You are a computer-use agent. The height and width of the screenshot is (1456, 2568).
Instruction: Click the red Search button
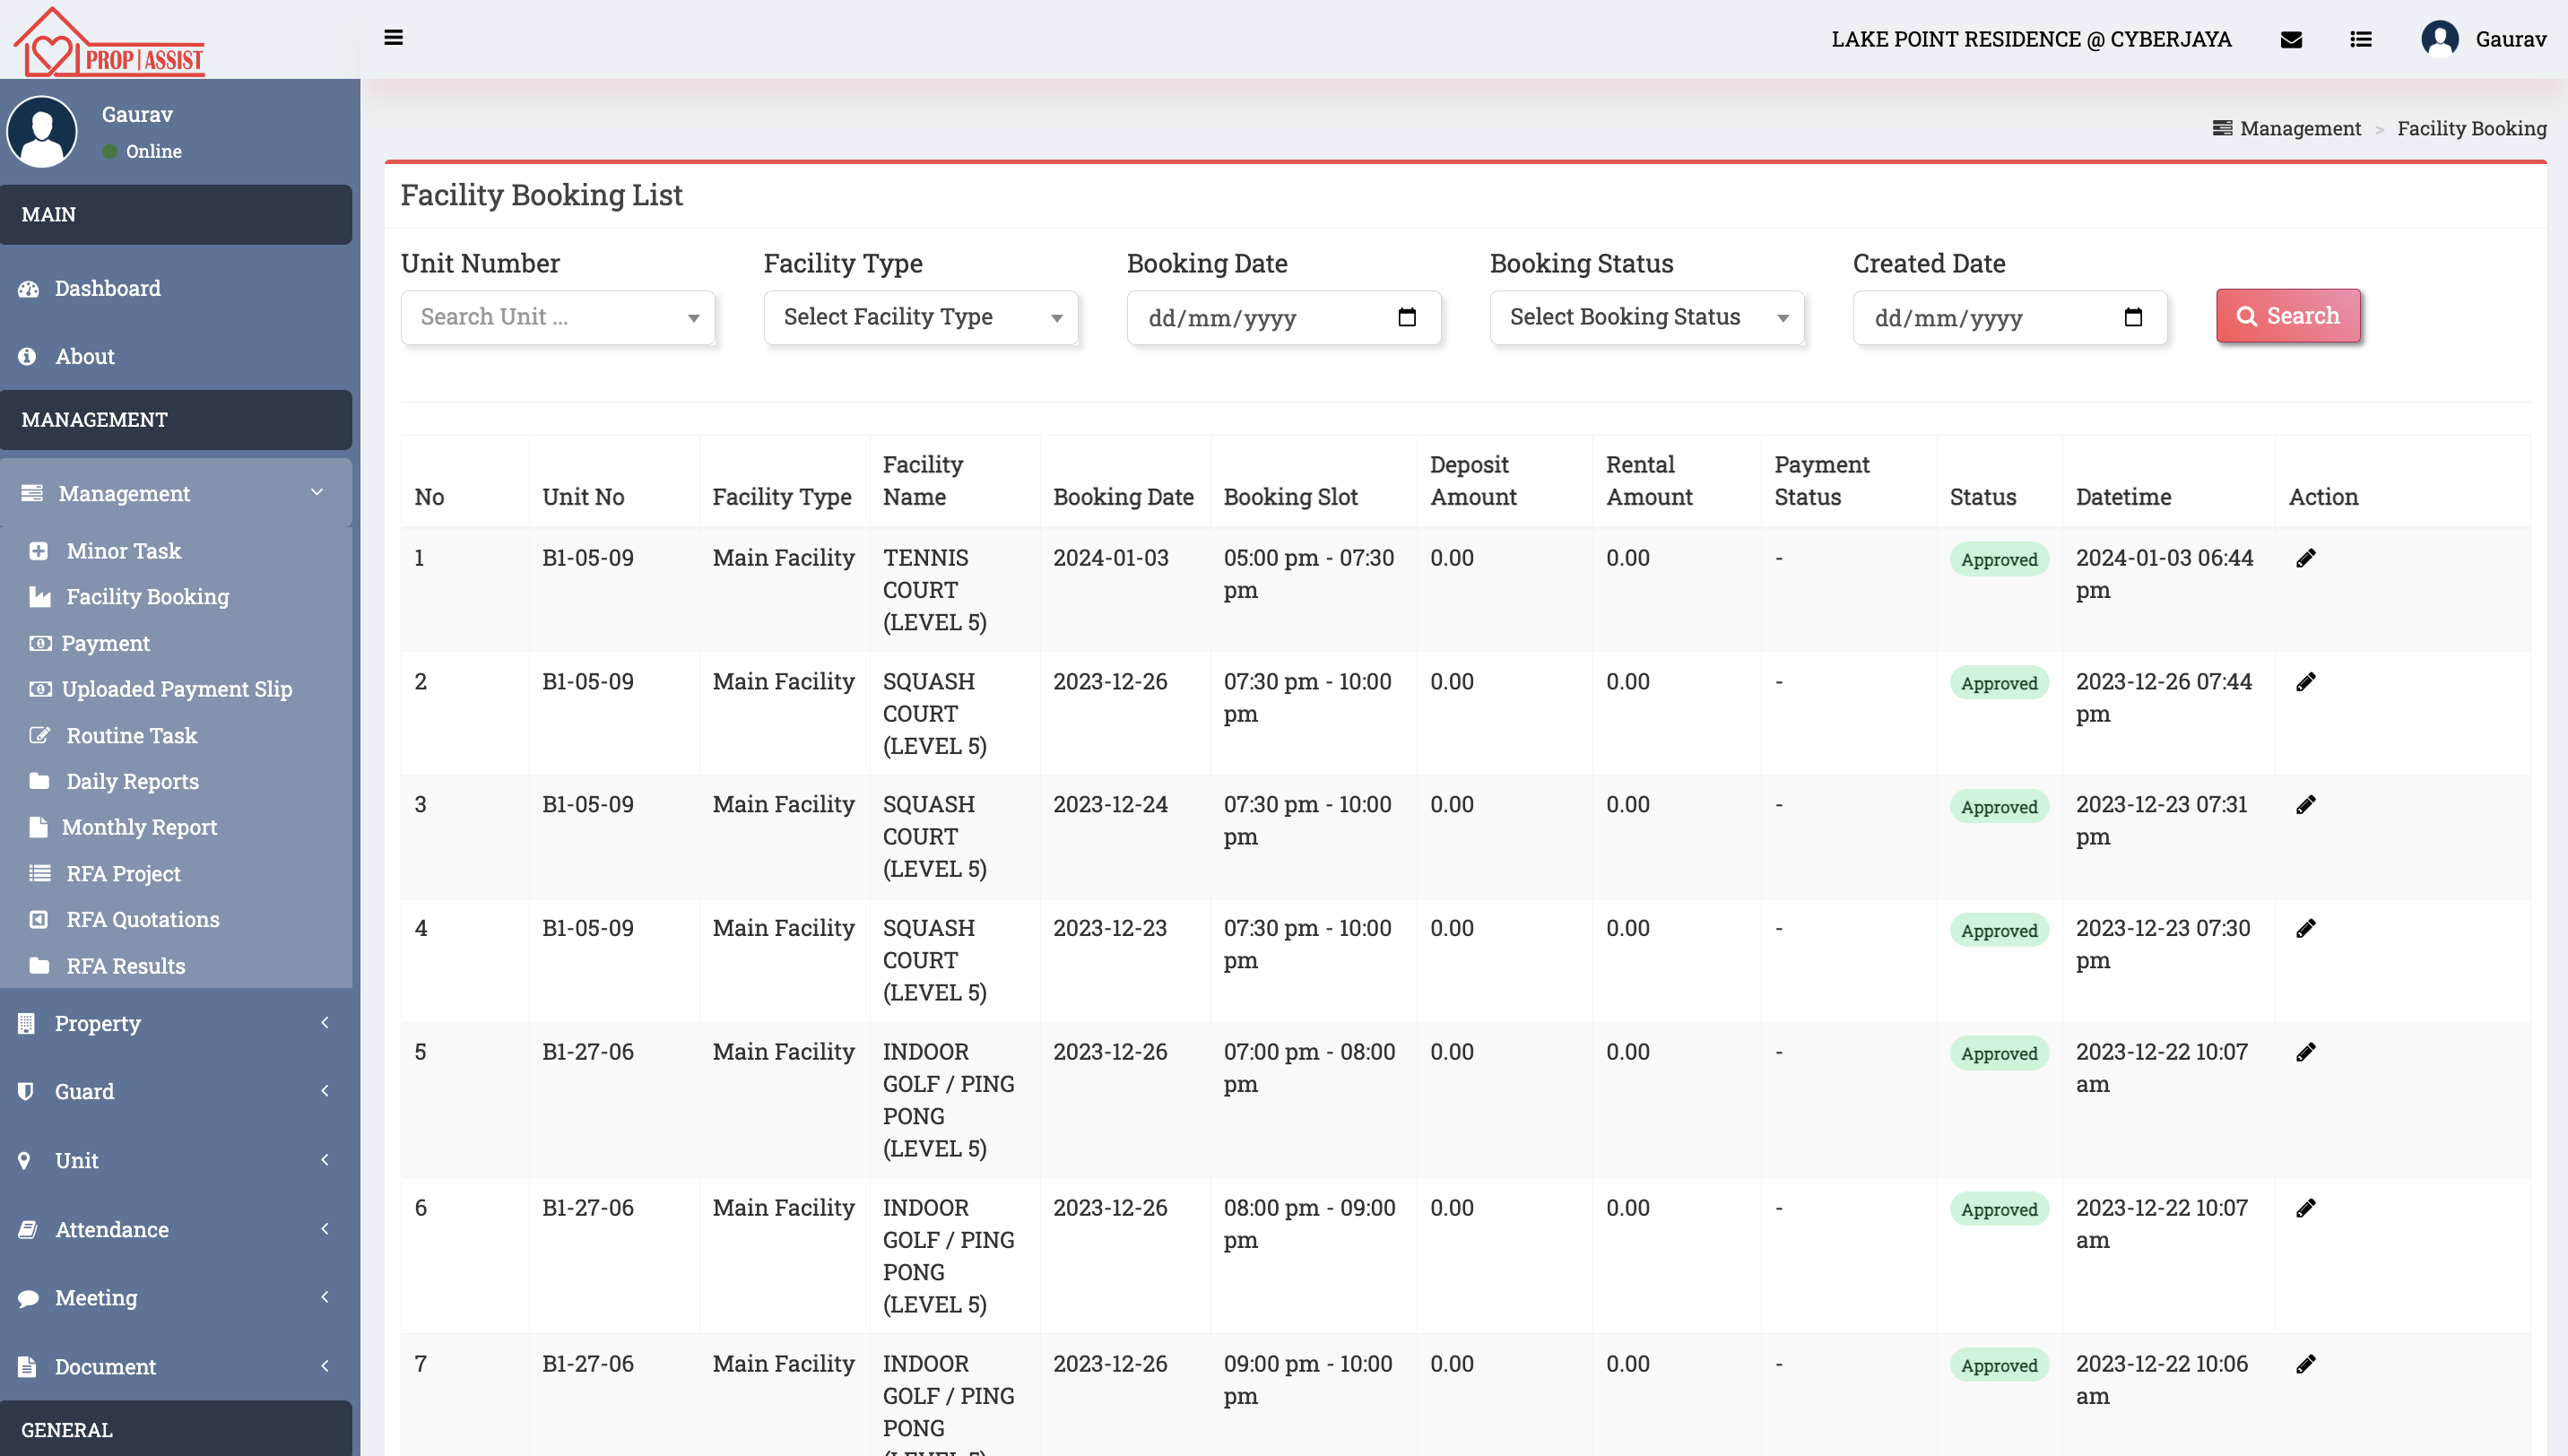tap(2287, 316)
